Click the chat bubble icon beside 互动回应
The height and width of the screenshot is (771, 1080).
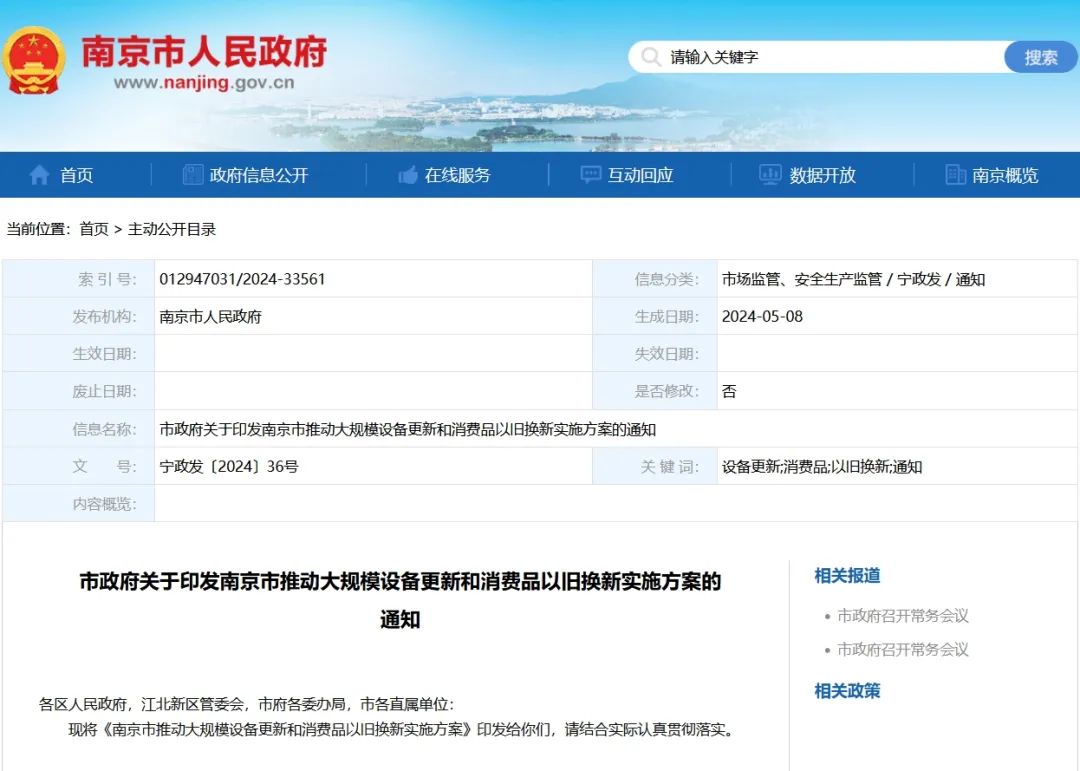pyautogui.click(x=591, y=175)
